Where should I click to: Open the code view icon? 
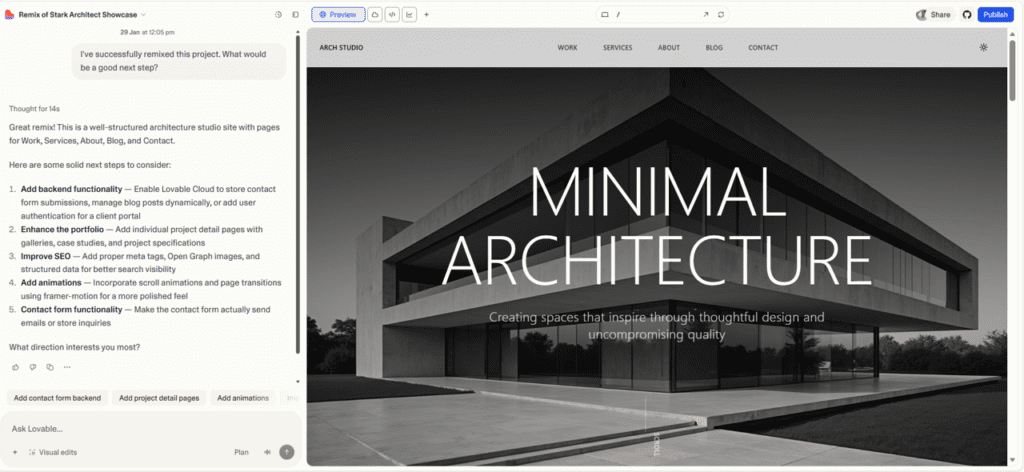click(392, 14)
